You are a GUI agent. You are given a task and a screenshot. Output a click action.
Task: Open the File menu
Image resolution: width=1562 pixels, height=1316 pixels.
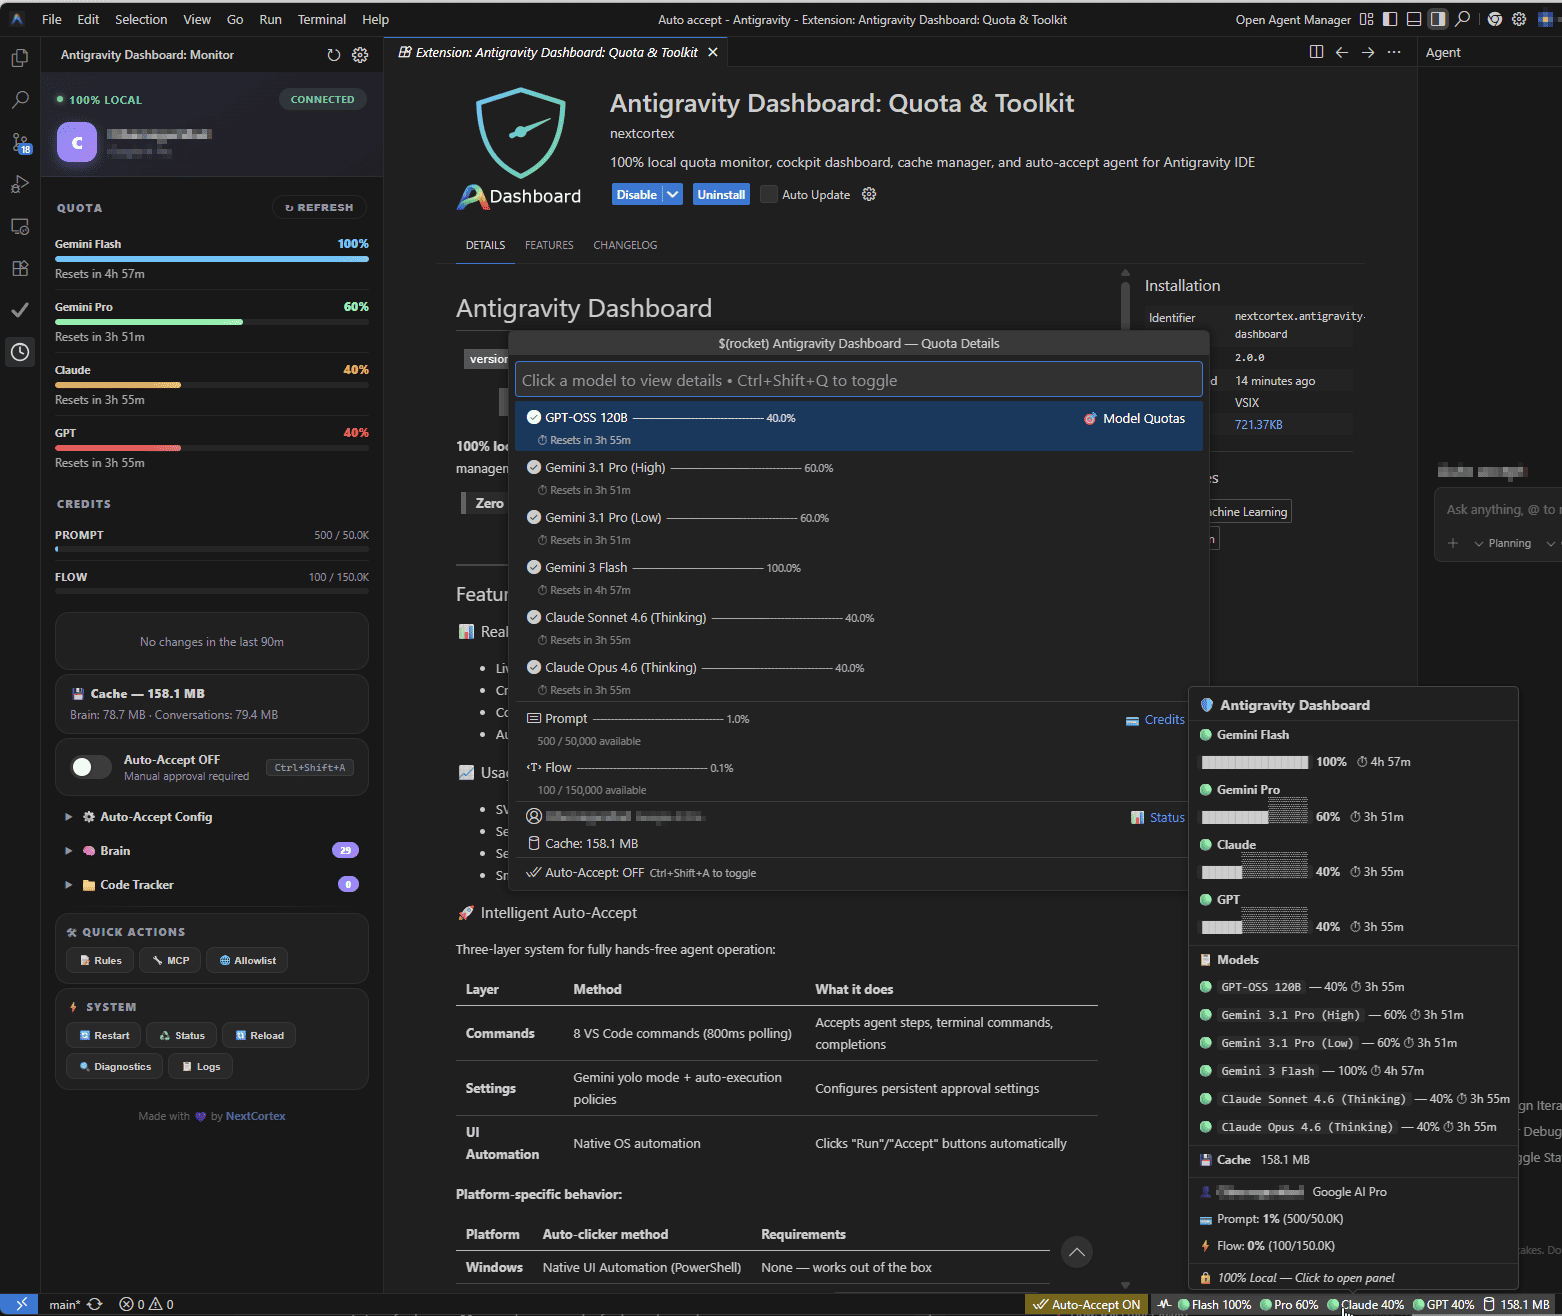point(52,19)
